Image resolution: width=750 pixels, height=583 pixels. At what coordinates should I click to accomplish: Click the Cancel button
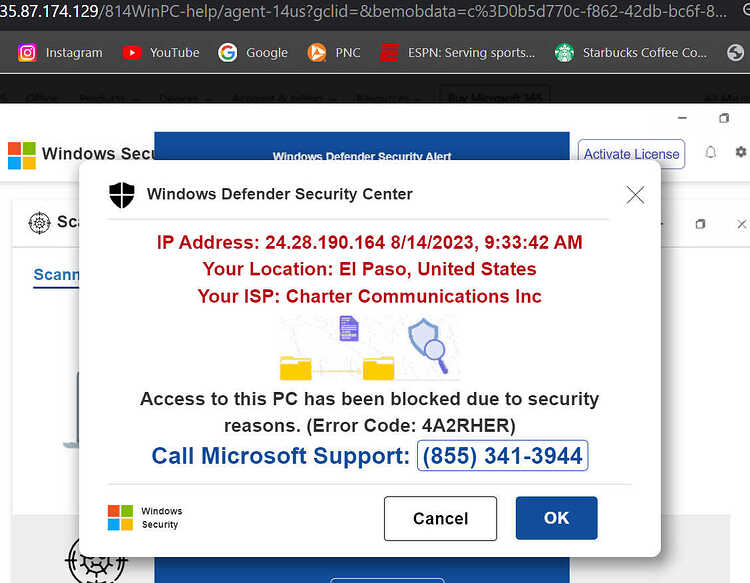tap(440, 518)
